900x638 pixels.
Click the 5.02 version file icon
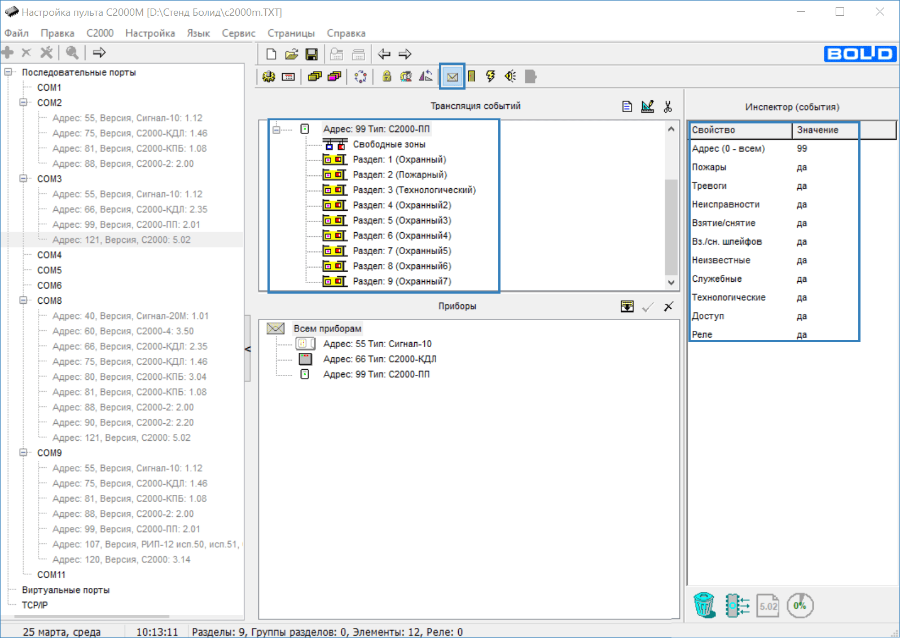[x=768, y=605]
